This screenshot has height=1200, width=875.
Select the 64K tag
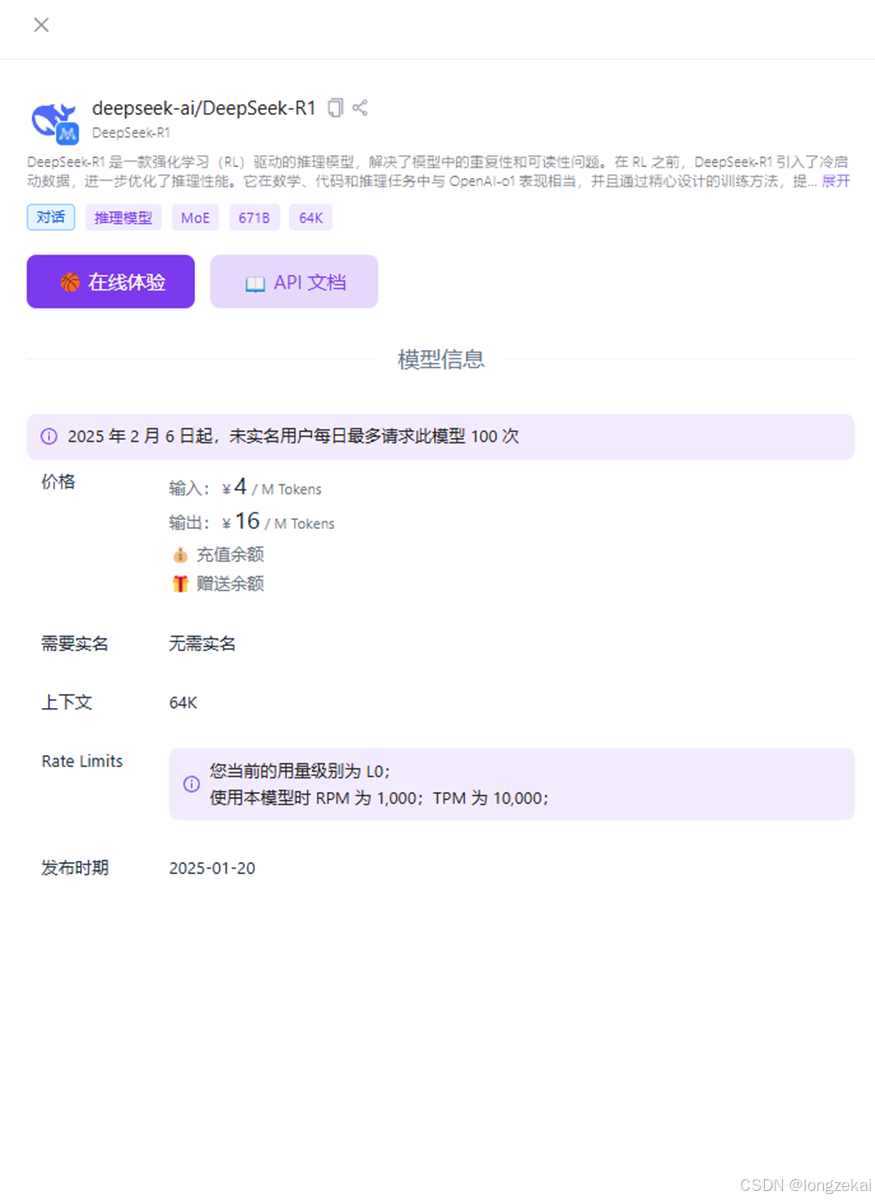(310, 217)
